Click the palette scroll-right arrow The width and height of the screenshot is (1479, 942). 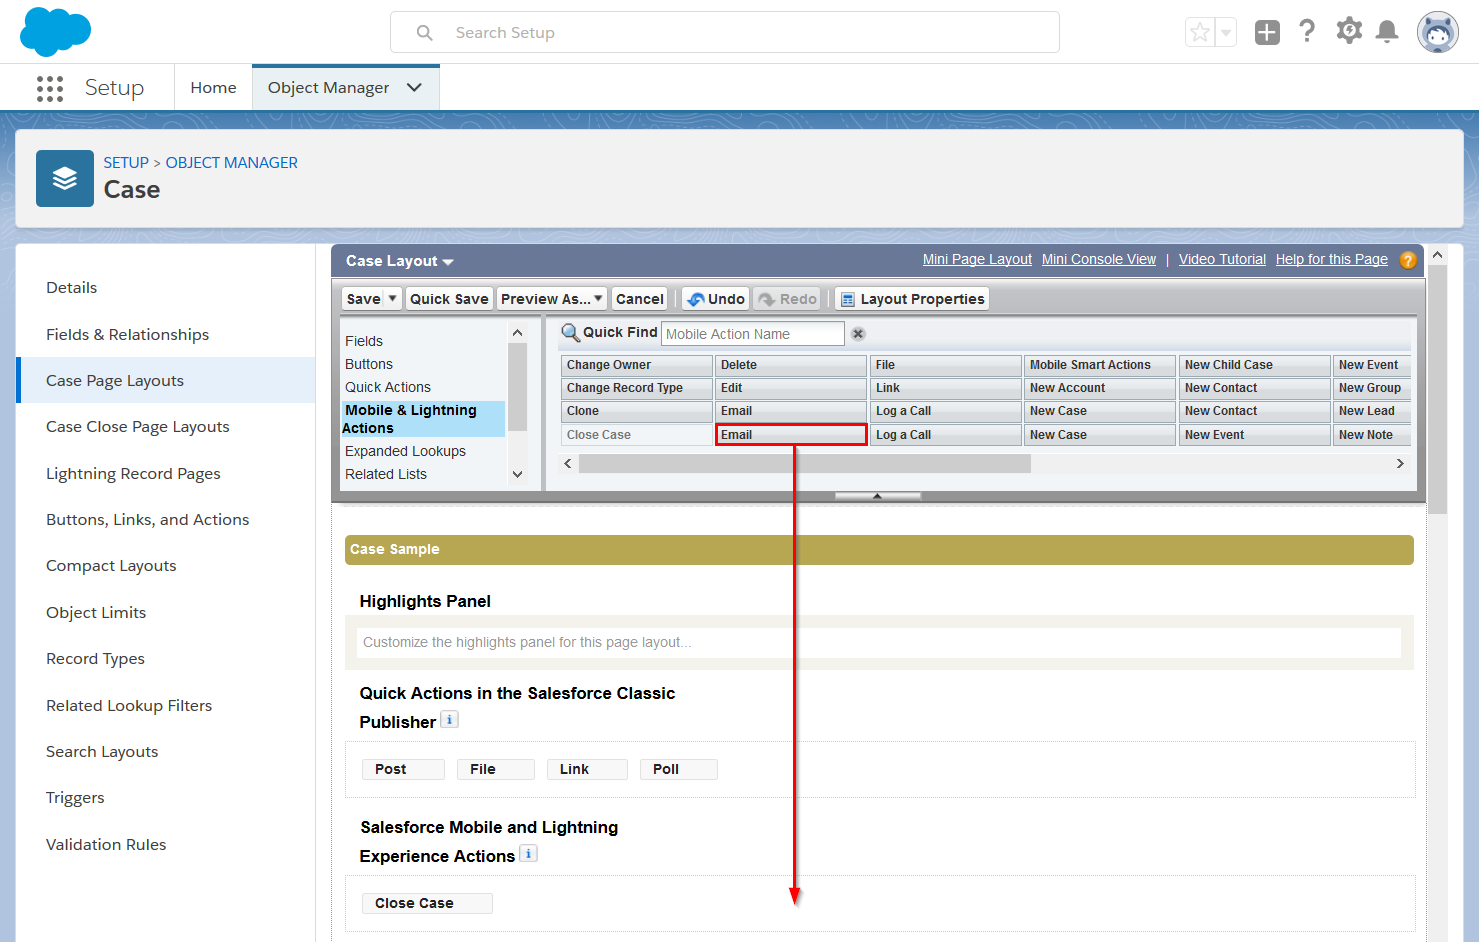pyautogui.click(x=1400, y=463)
